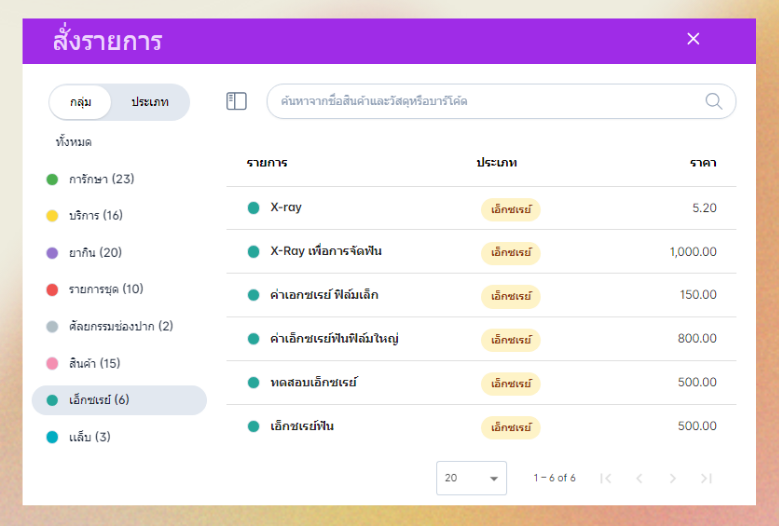The image size is (779, 526).
Task: Go to next page of results
Action: tap(673, 478)
